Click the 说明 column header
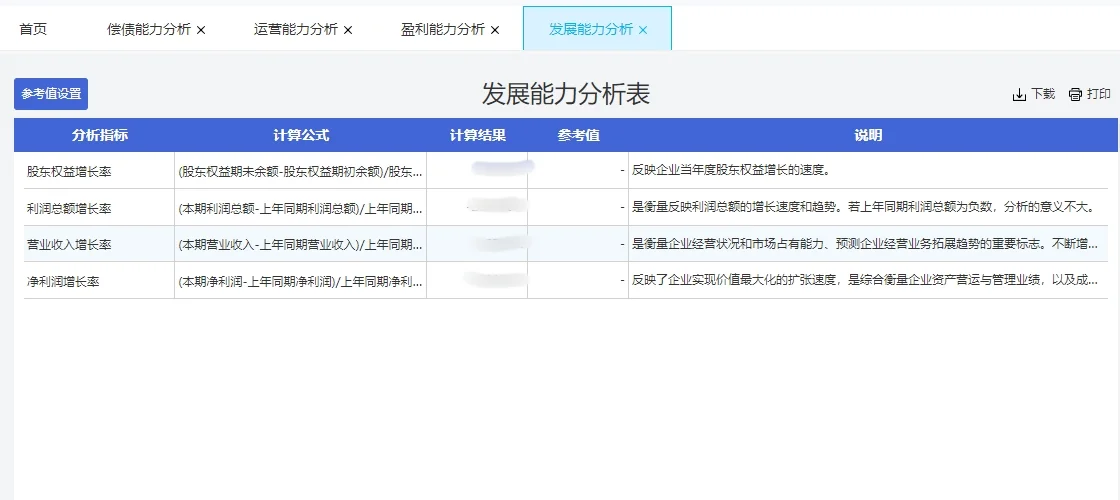Image resolution: width=1120 pixels, height=500 pixels. point(868,135)
